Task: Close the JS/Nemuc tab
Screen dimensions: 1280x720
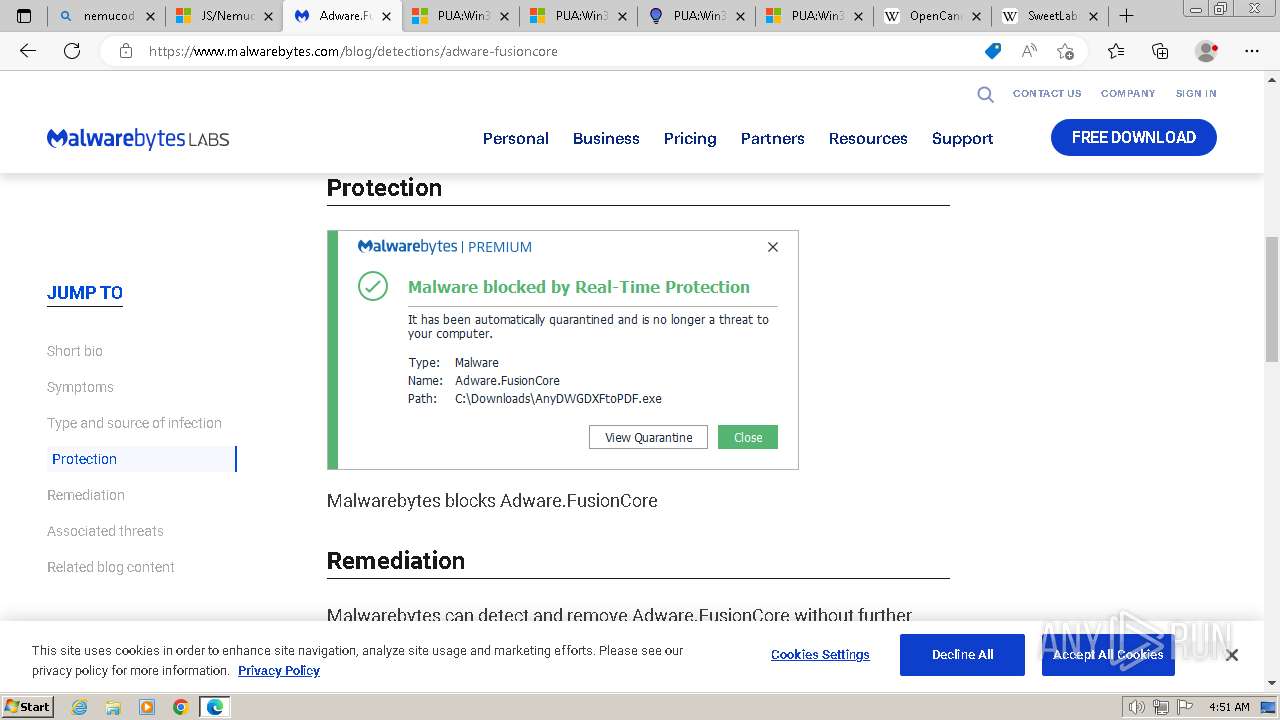Action: [268, 16]
